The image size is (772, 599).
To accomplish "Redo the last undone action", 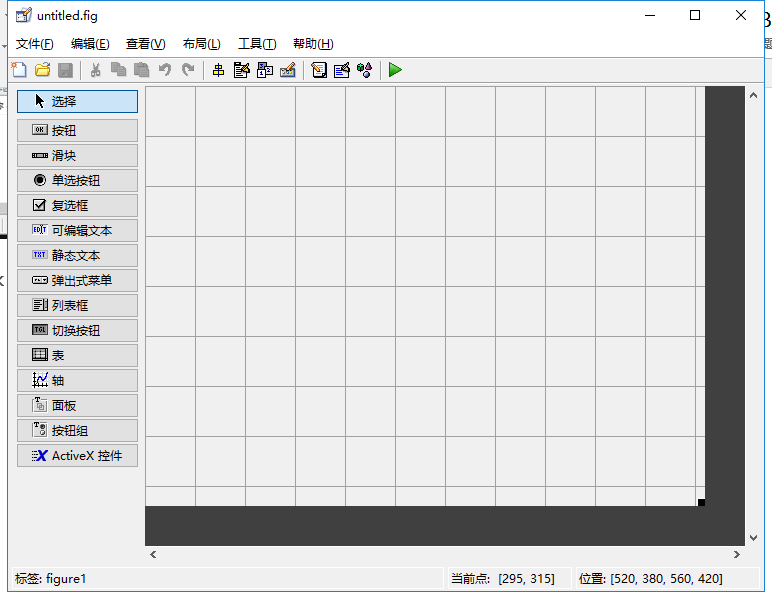I will click(x=188, y=70).
